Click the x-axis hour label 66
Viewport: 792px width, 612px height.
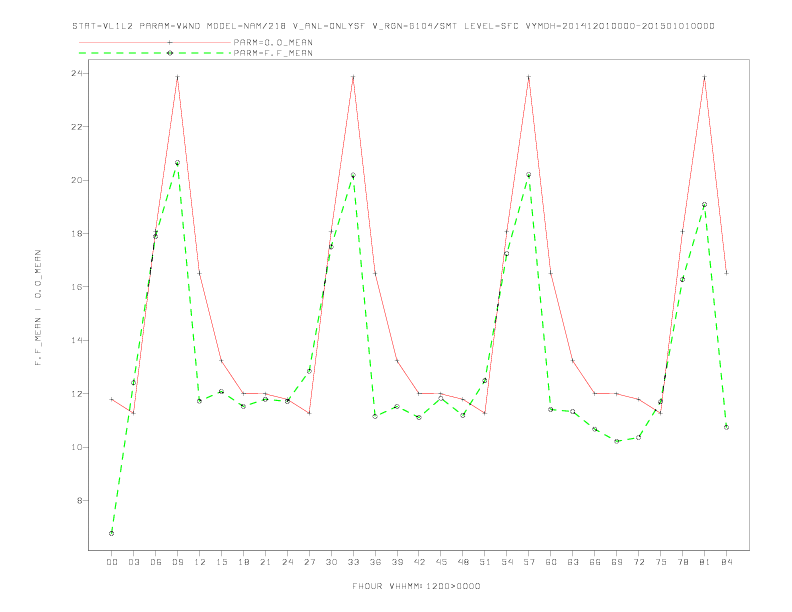click(595, 562)
